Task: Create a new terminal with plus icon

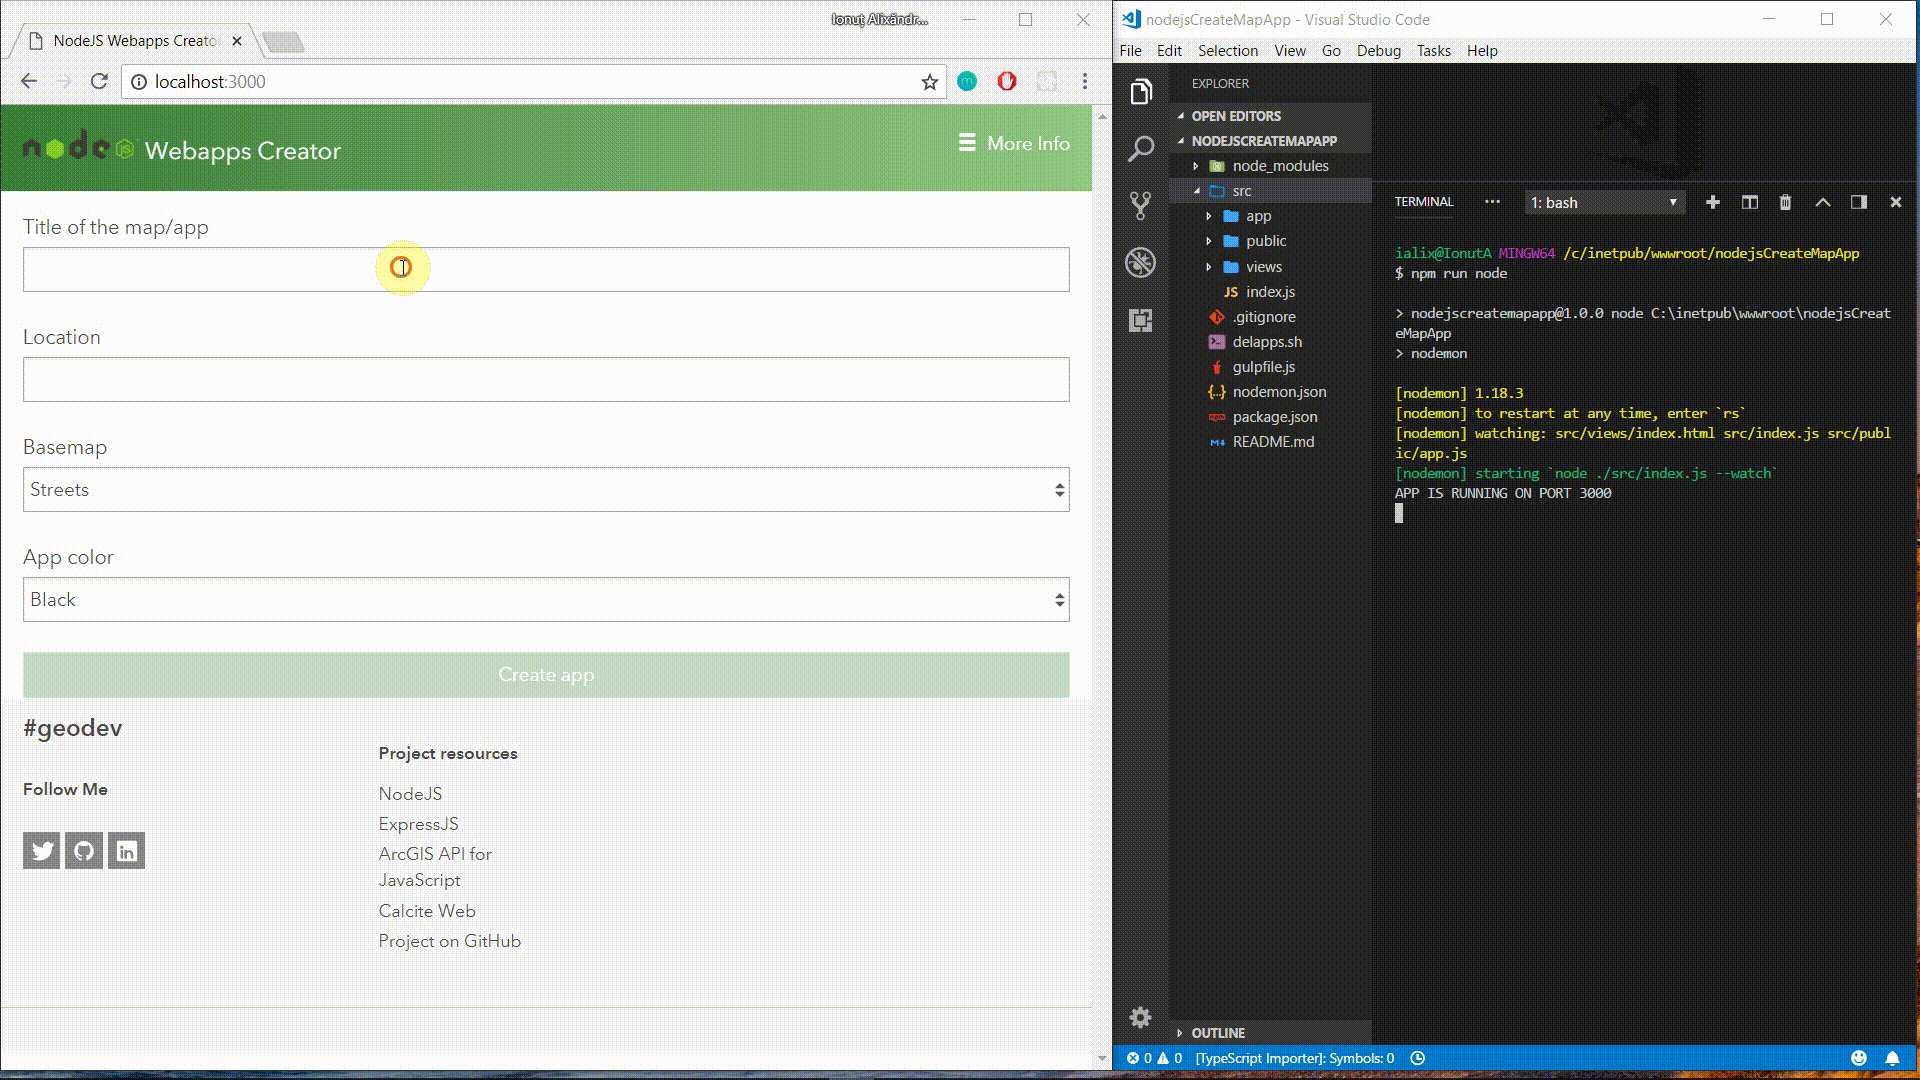Action: click(x=1713, y=202)
